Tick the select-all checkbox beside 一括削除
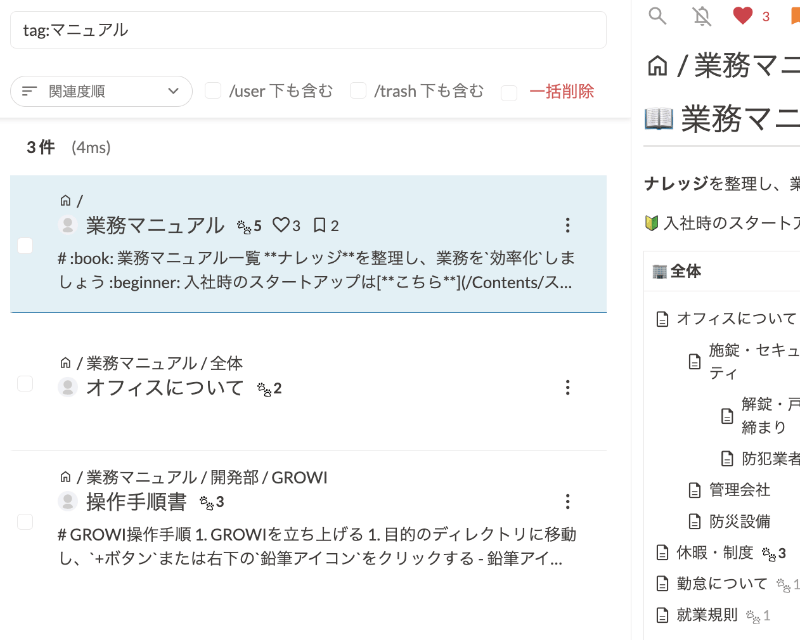The image size is (800, 640). pyautogui.click(x=509, y=92)
